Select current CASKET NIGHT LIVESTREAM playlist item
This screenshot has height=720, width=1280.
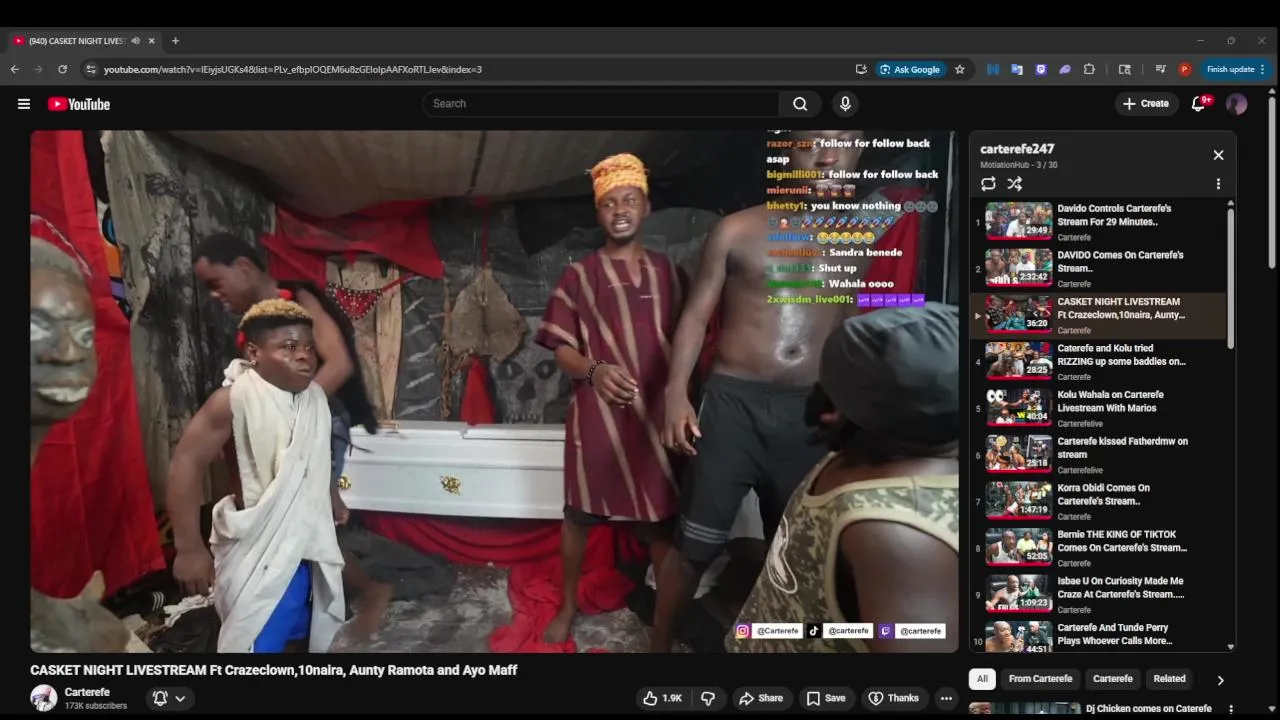pos(1098,315)
